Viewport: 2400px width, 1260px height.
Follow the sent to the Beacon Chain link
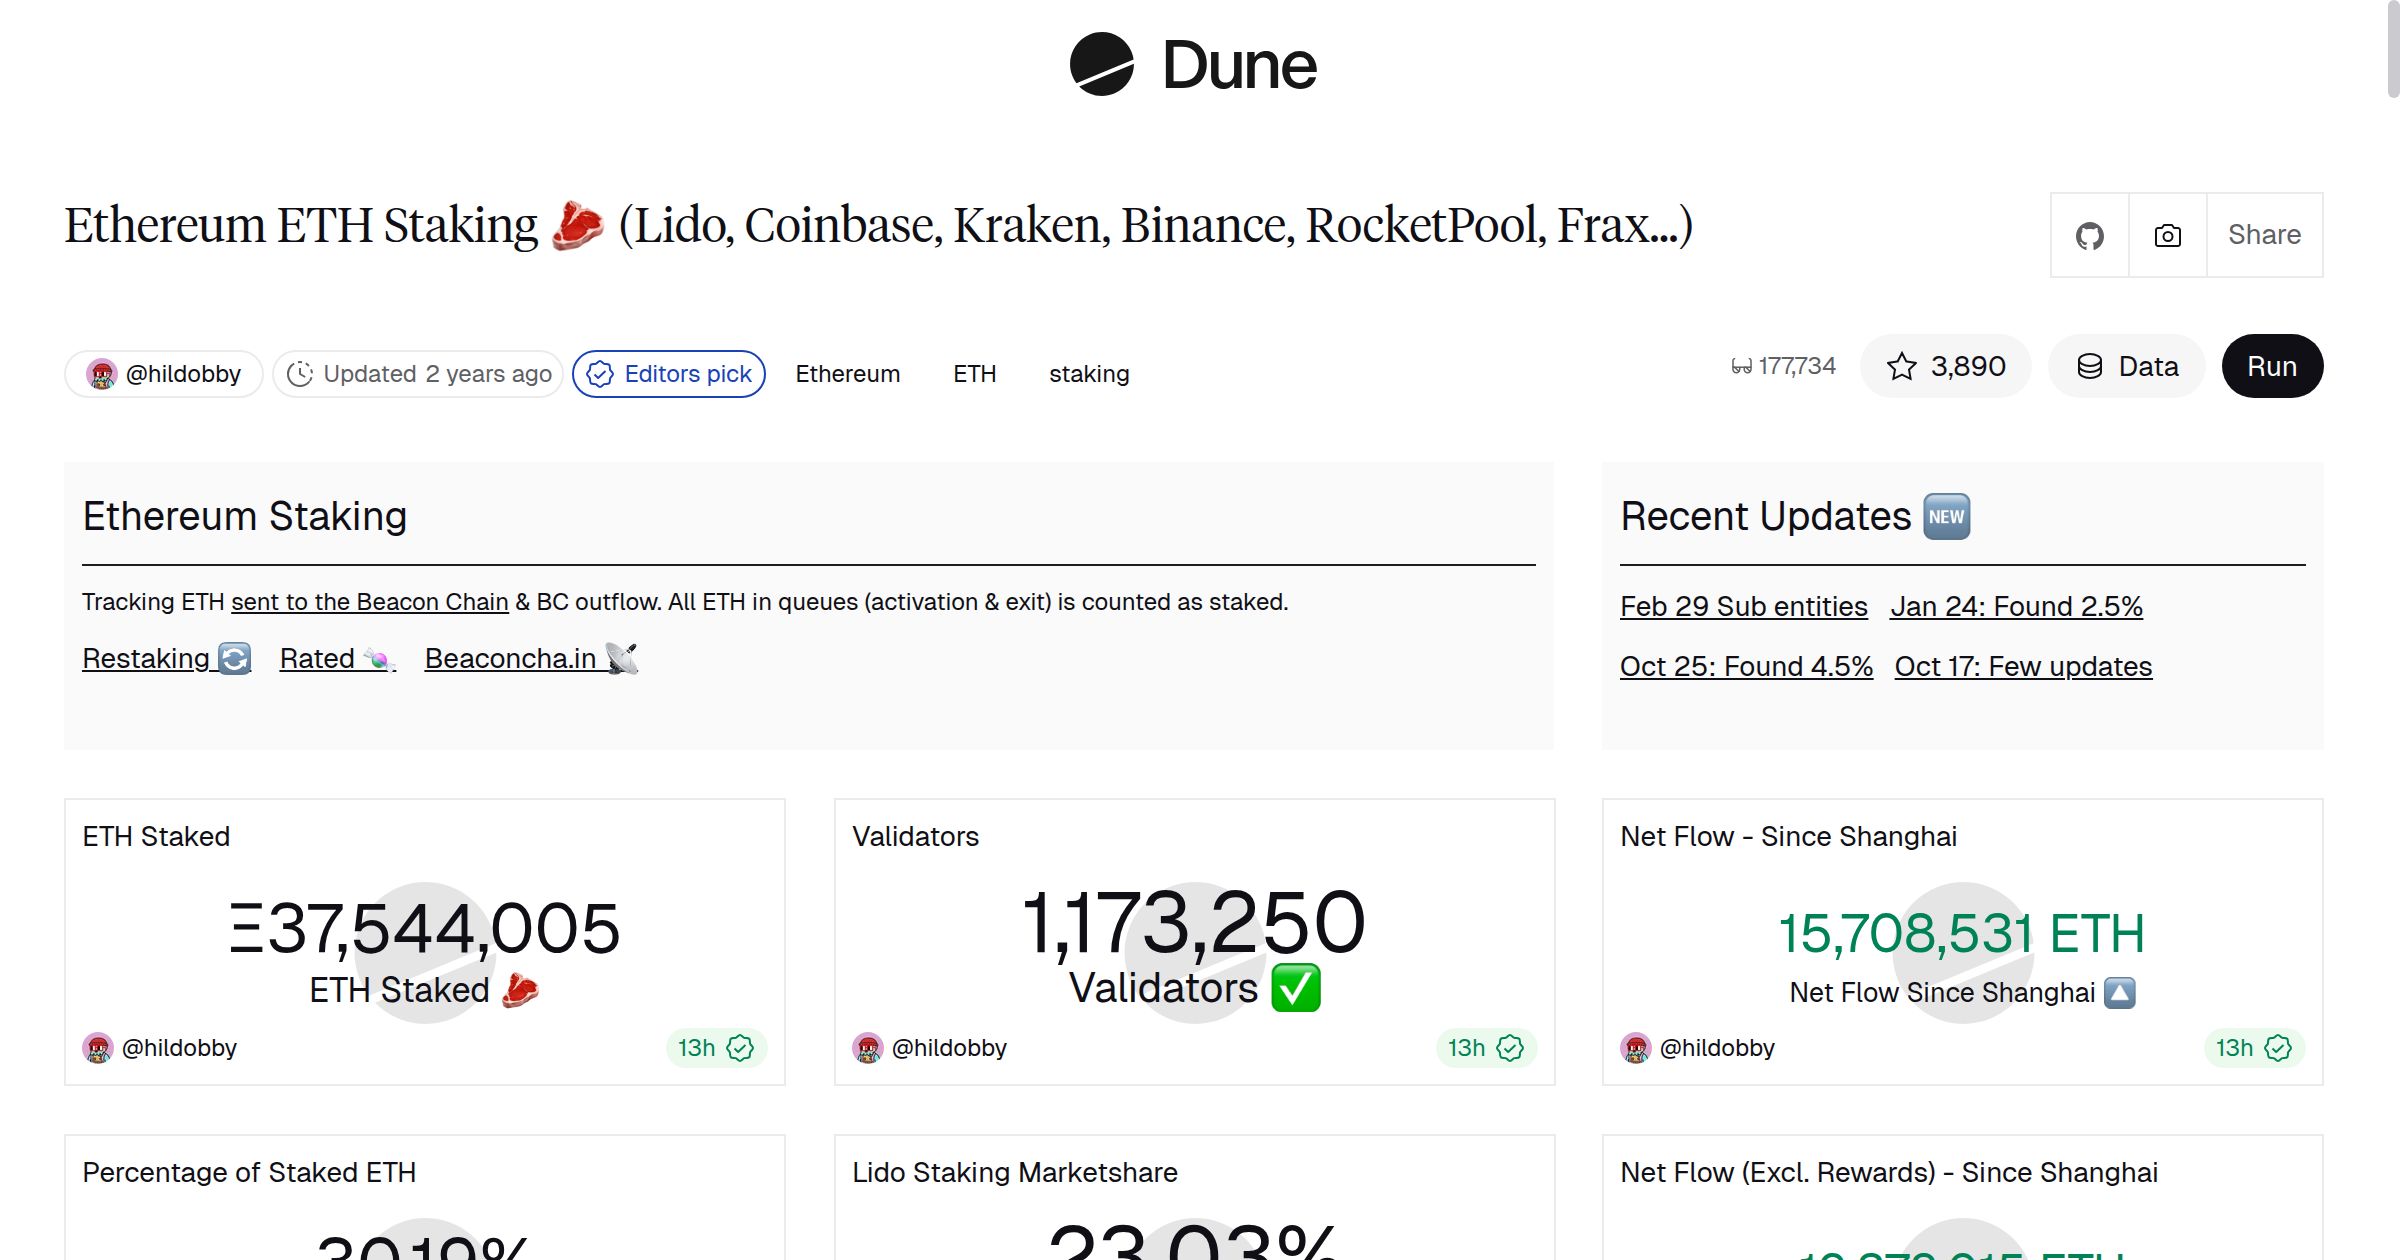click(x=369, y=601)
